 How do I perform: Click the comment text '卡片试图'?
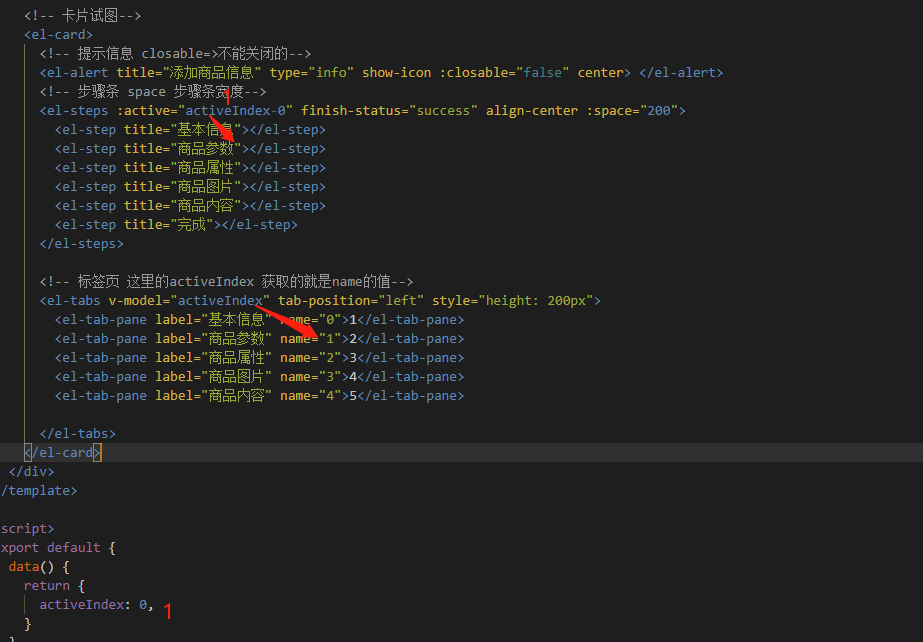pyautogui.click(x=89, y=16)
